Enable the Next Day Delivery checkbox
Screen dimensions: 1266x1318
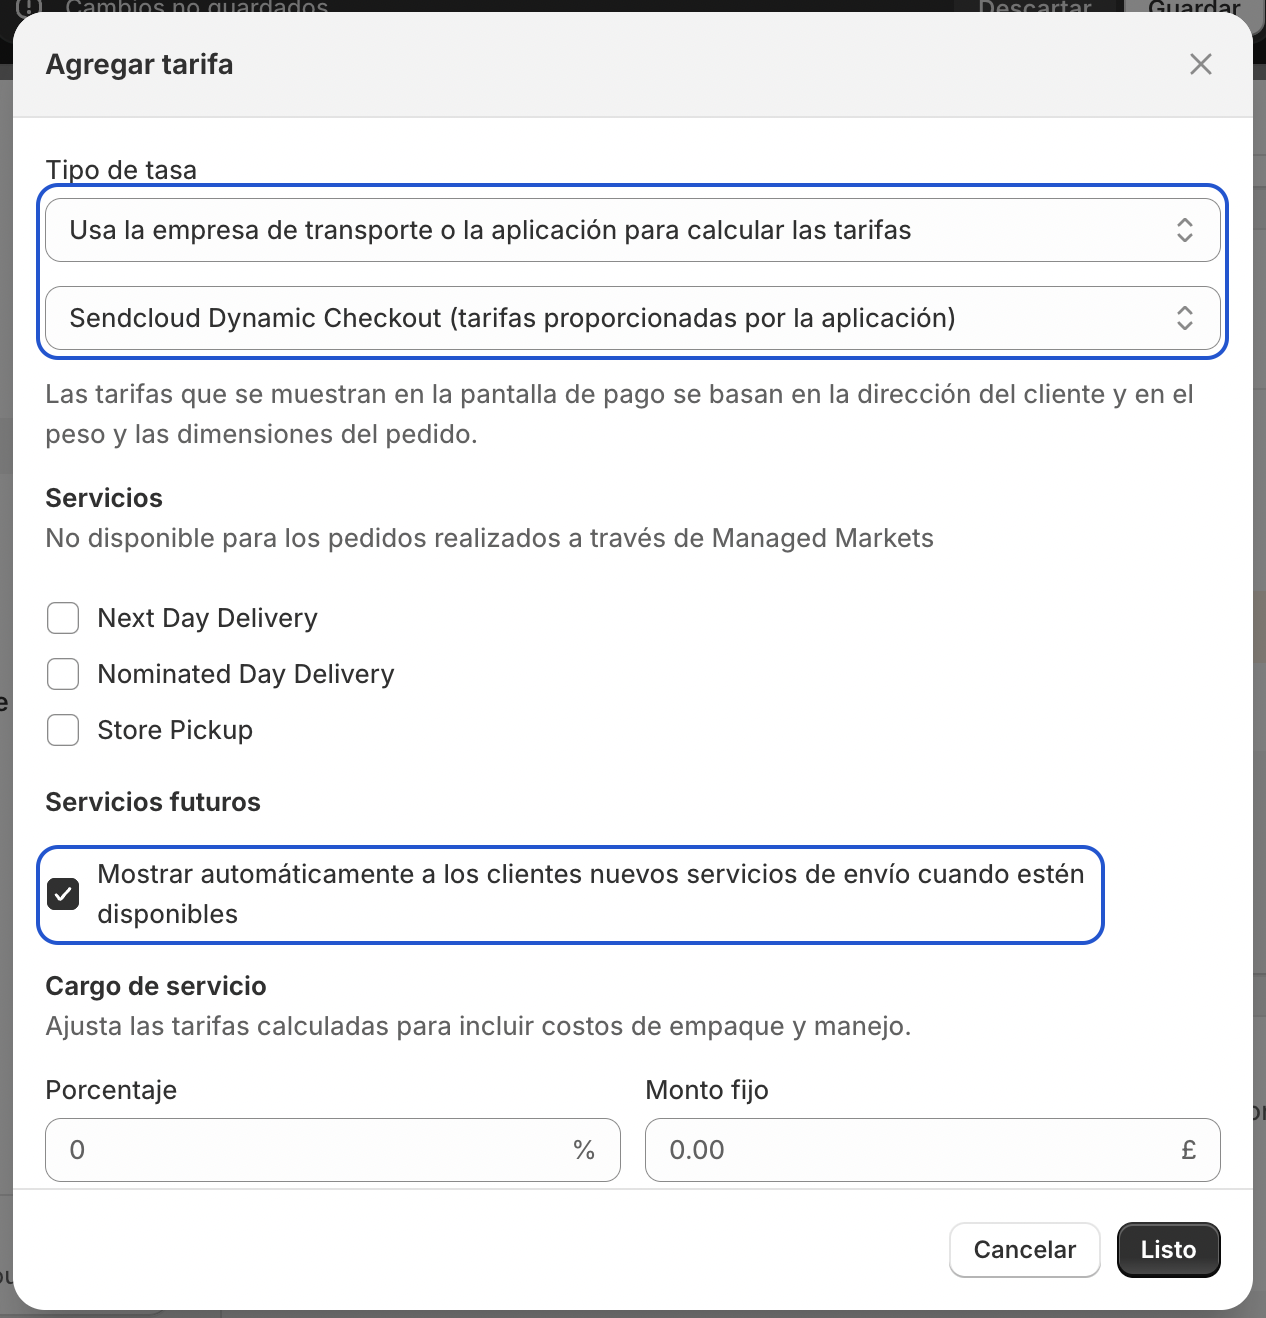(63, 618)
